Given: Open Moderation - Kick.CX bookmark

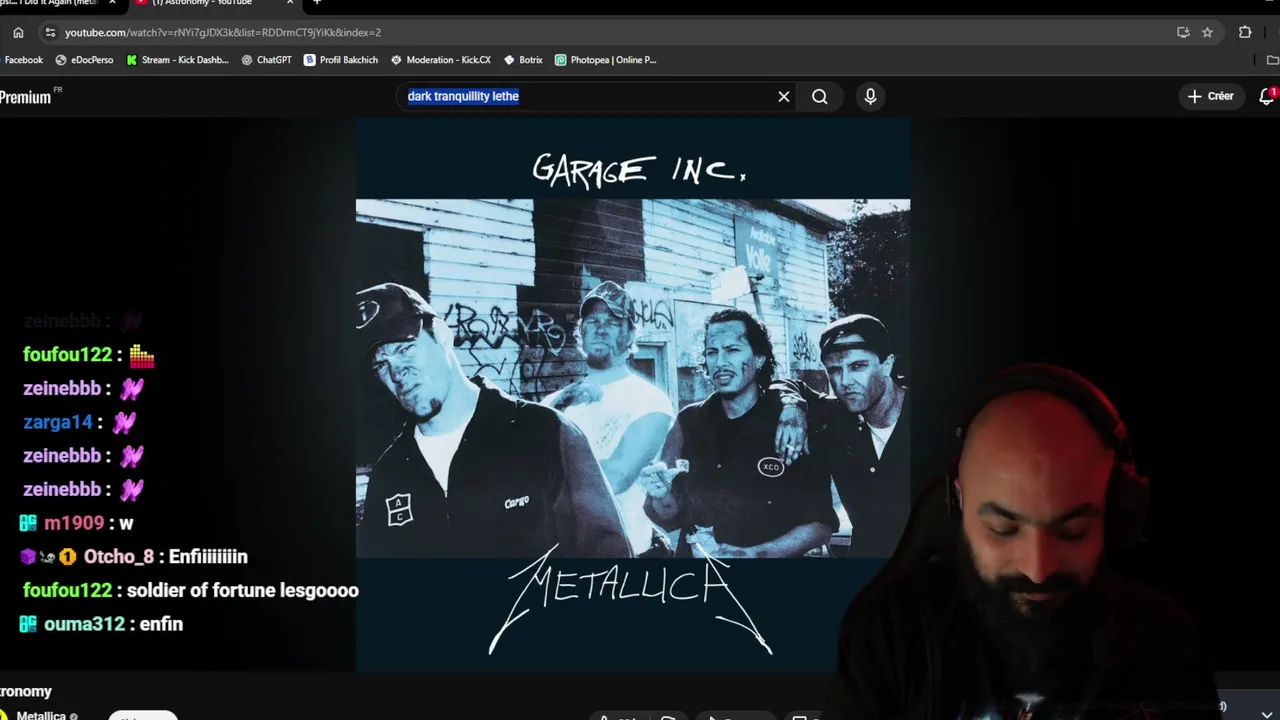Looking at the screenshot, I should tap(440, 60).
